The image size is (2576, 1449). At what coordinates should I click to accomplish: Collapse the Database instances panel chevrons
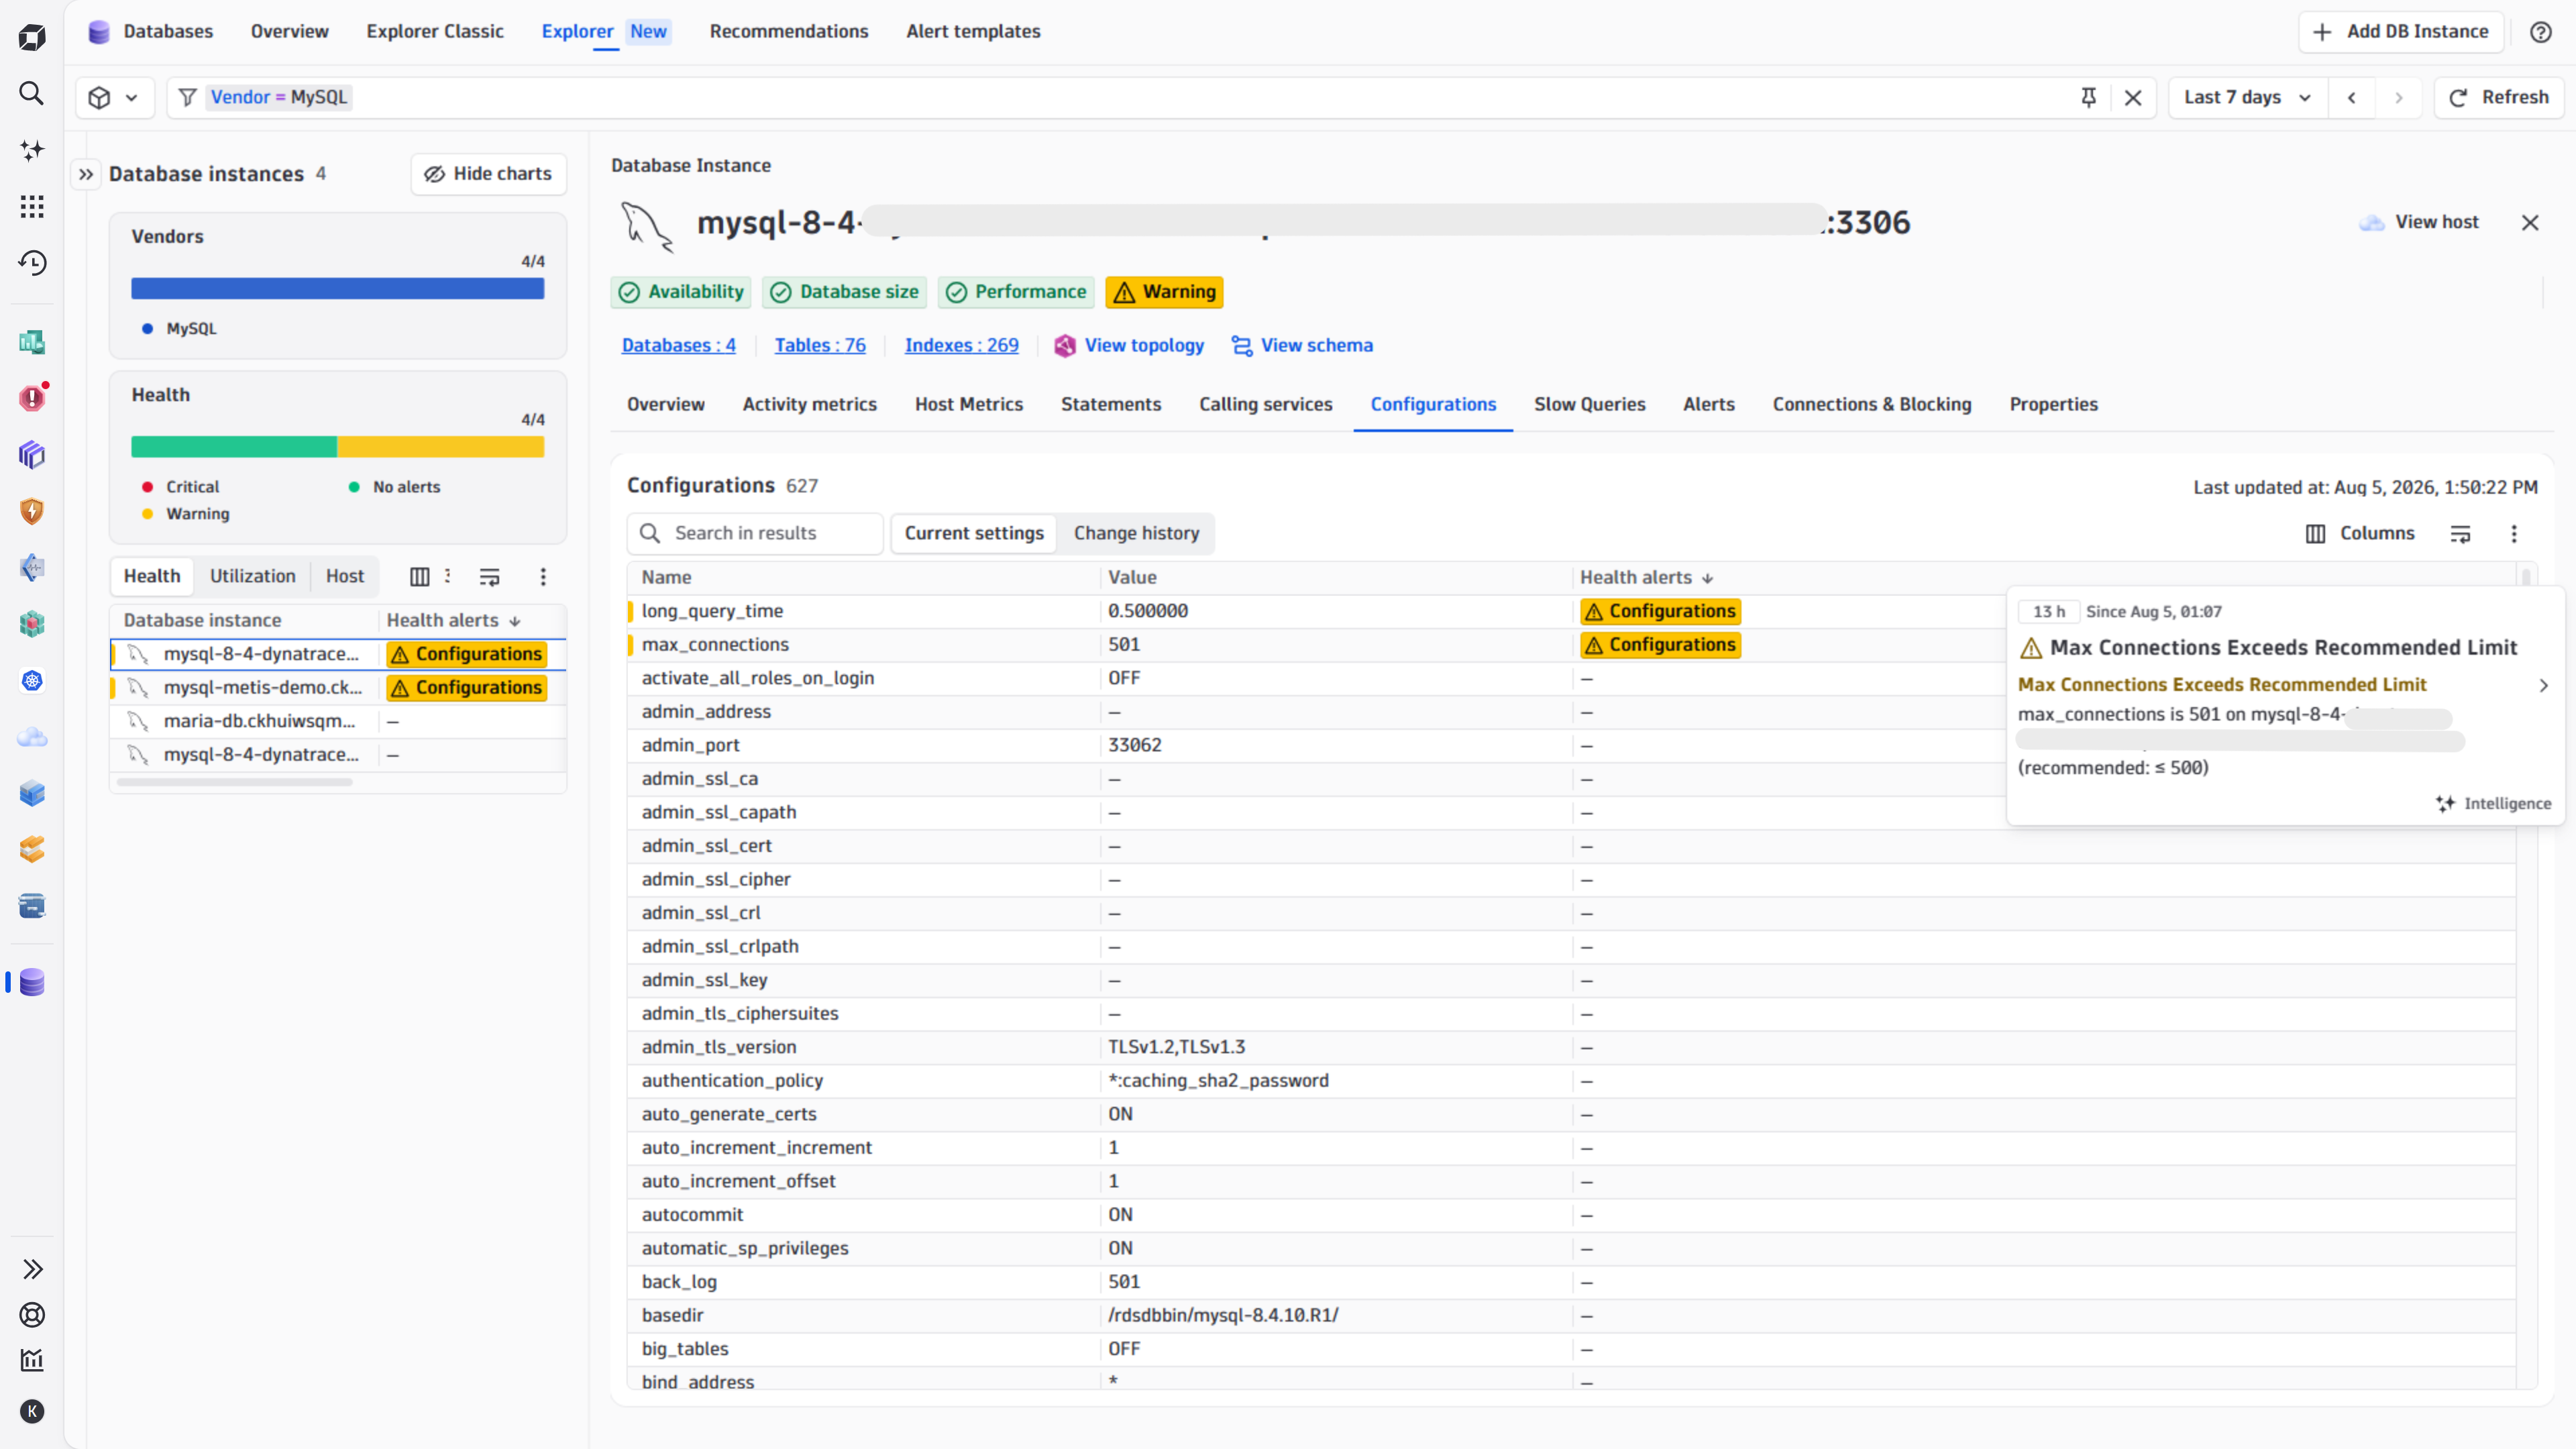coord(86,174)
